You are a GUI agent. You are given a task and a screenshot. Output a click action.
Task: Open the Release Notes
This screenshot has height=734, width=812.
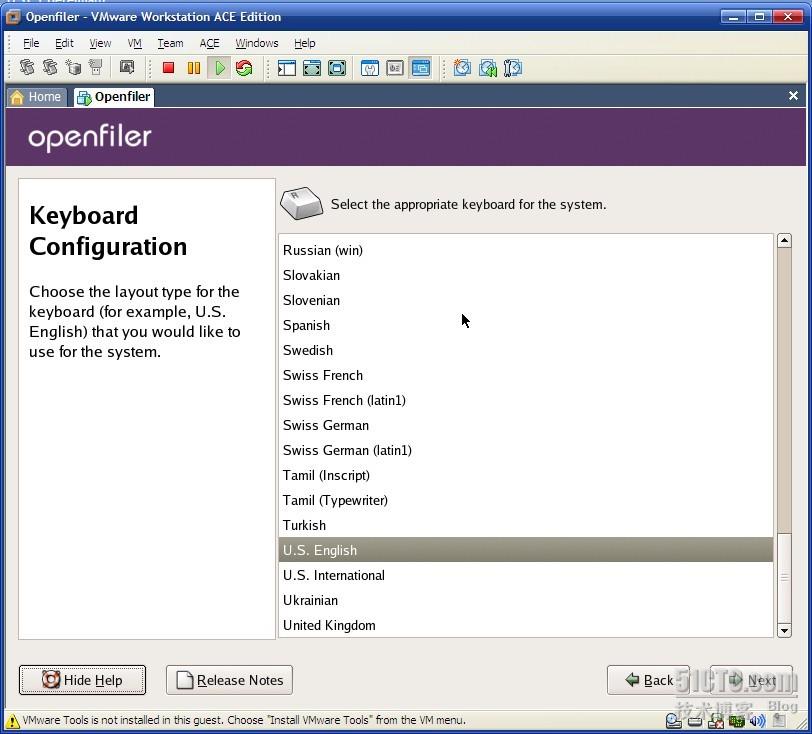click(x=229, y=680)
